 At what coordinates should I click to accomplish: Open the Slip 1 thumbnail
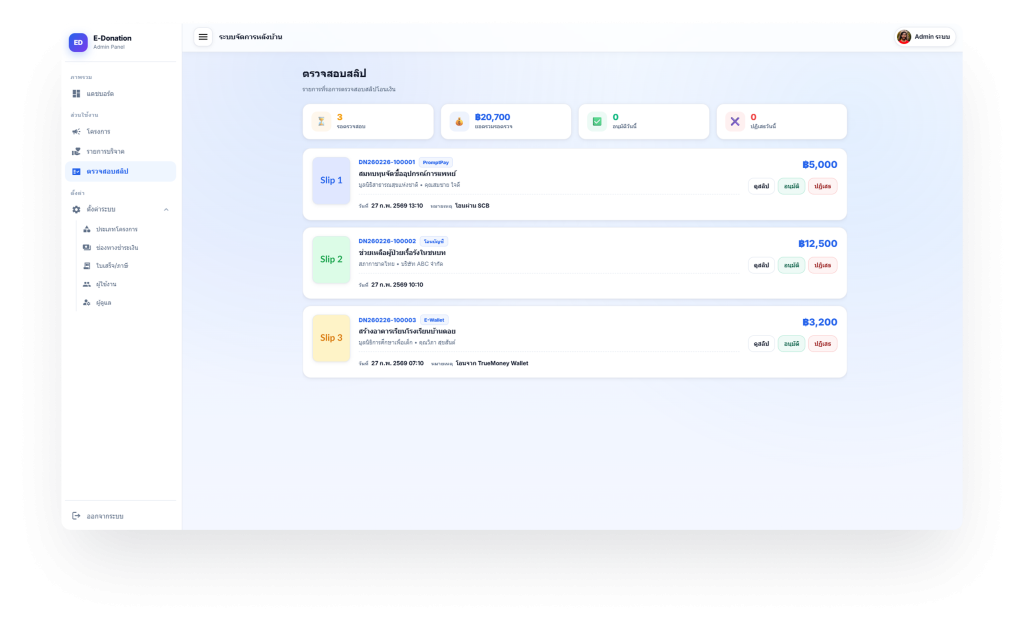click(331, 181)
